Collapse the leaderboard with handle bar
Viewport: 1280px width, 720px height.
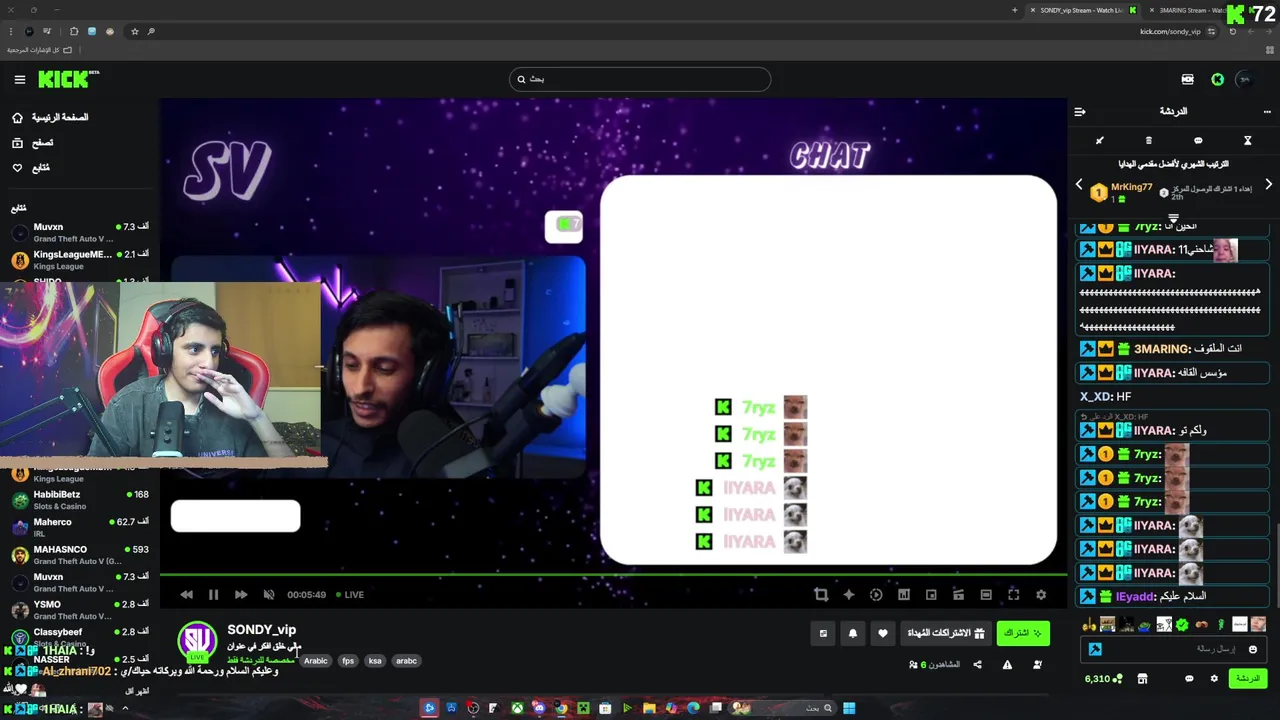[1174, 217]
